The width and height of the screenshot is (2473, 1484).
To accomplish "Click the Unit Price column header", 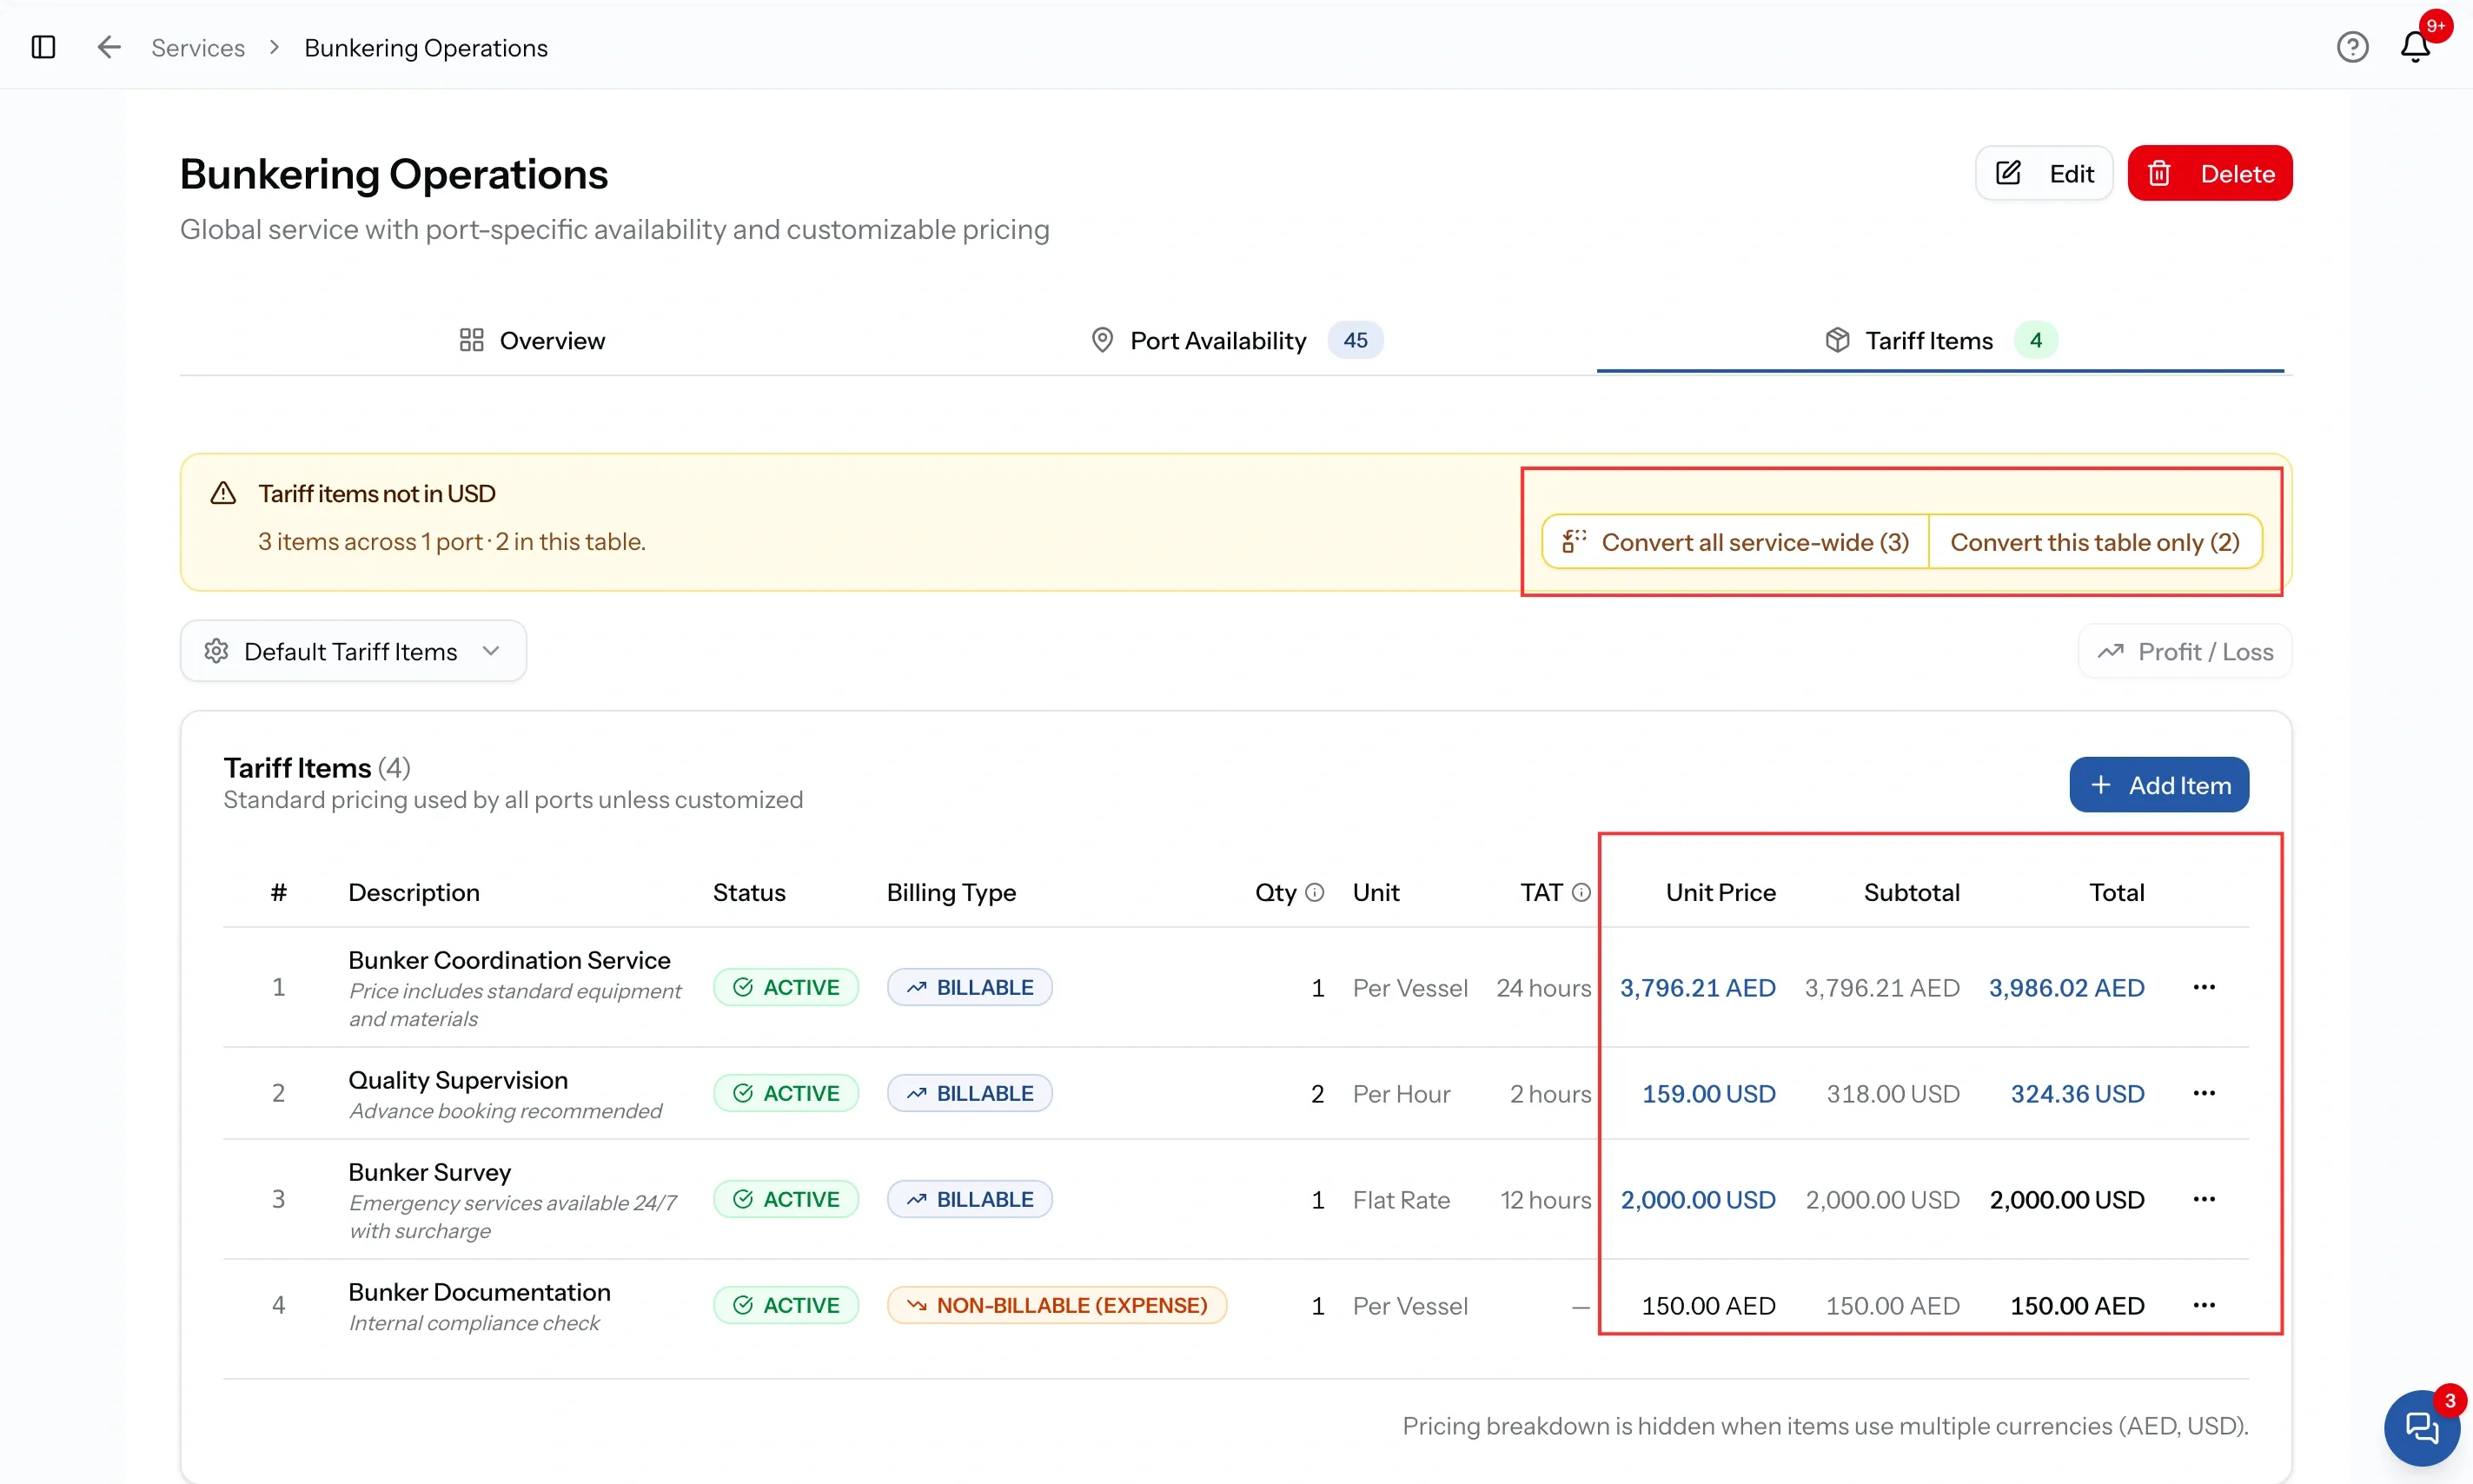I will pos(1720,892).
